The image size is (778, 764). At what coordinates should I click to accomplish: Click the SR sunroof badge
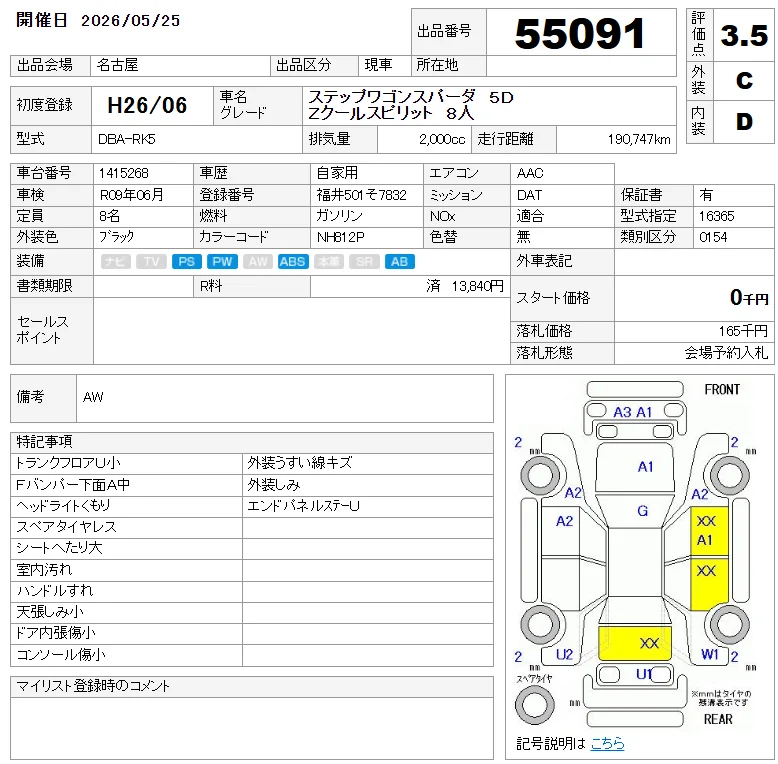pyautogui.click(x=364, y=261)
